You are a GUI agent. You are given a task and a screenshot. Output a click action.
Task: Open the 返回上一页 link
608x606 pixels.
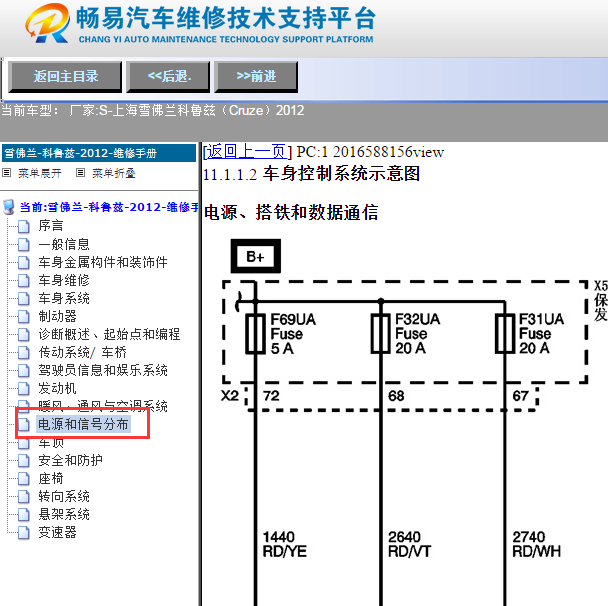[246, 152]
